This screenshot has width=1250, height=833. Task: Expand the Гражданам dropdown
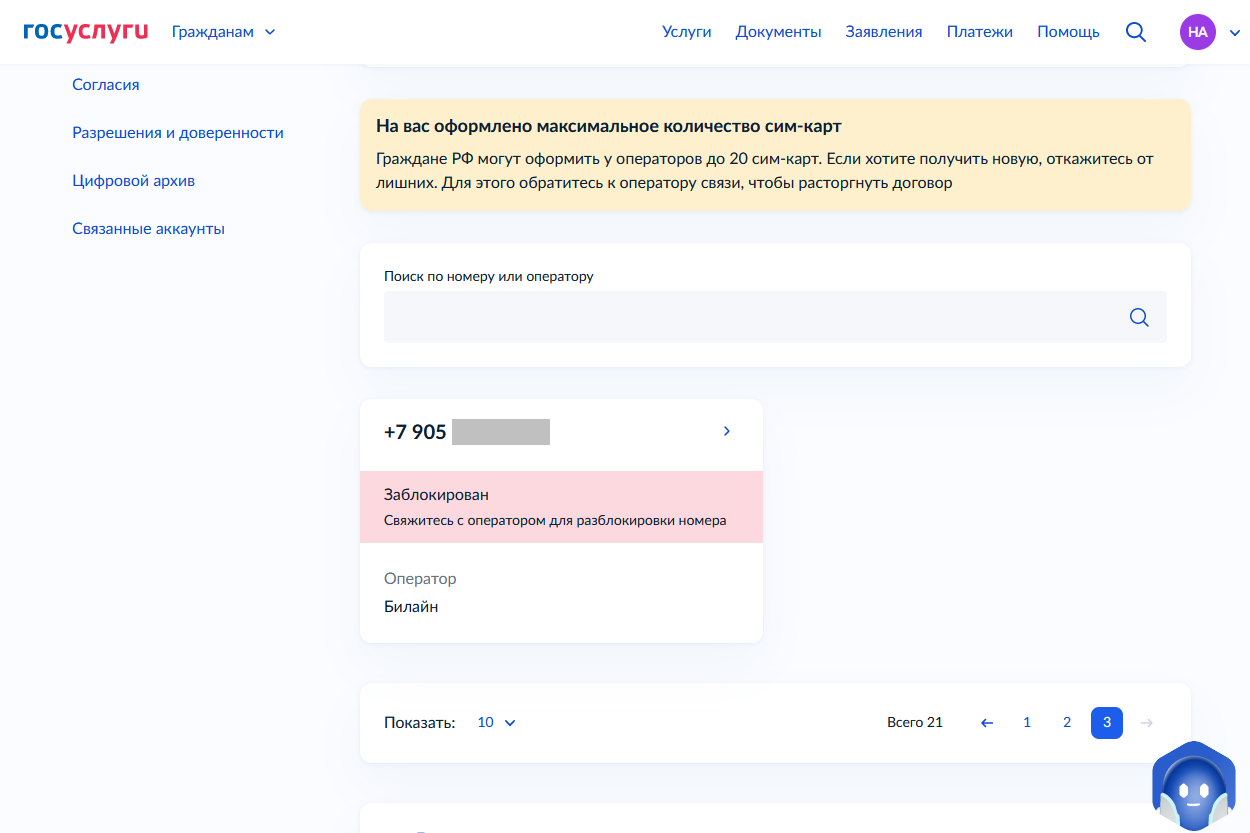coord(223,32)
